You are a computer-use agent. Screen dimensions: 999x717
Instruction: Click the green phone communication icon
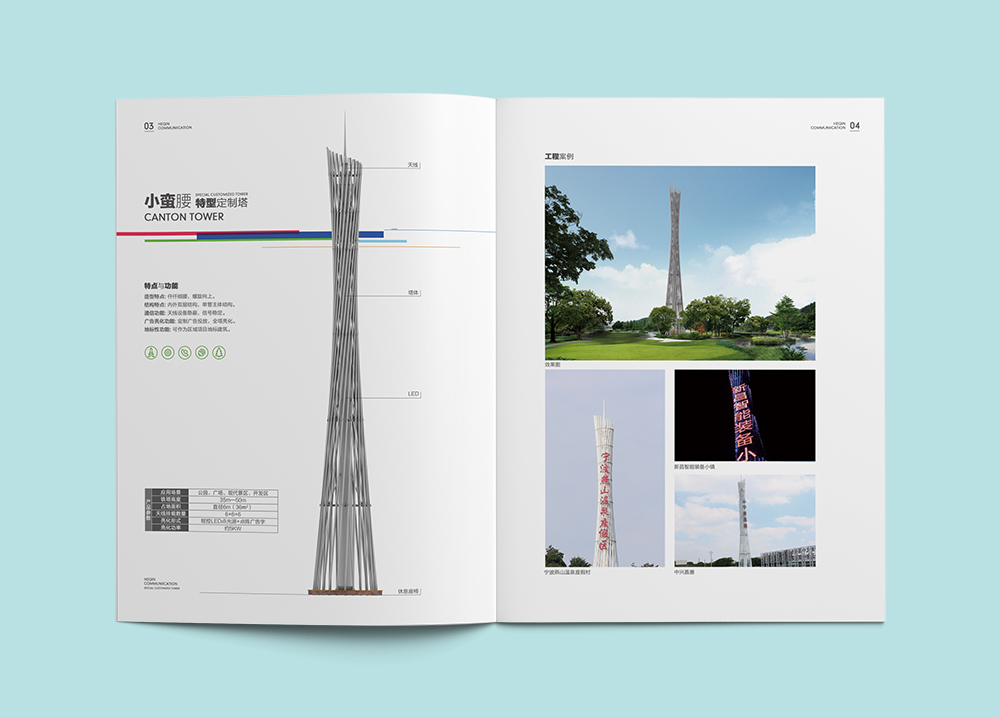[x=185, y=352]
